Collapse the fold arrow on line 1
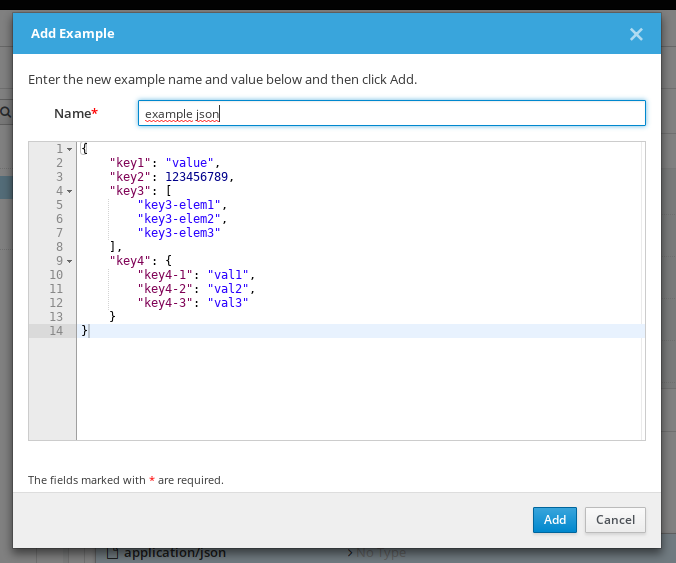Viewport: 676px width, 563px height. point(69,149)
